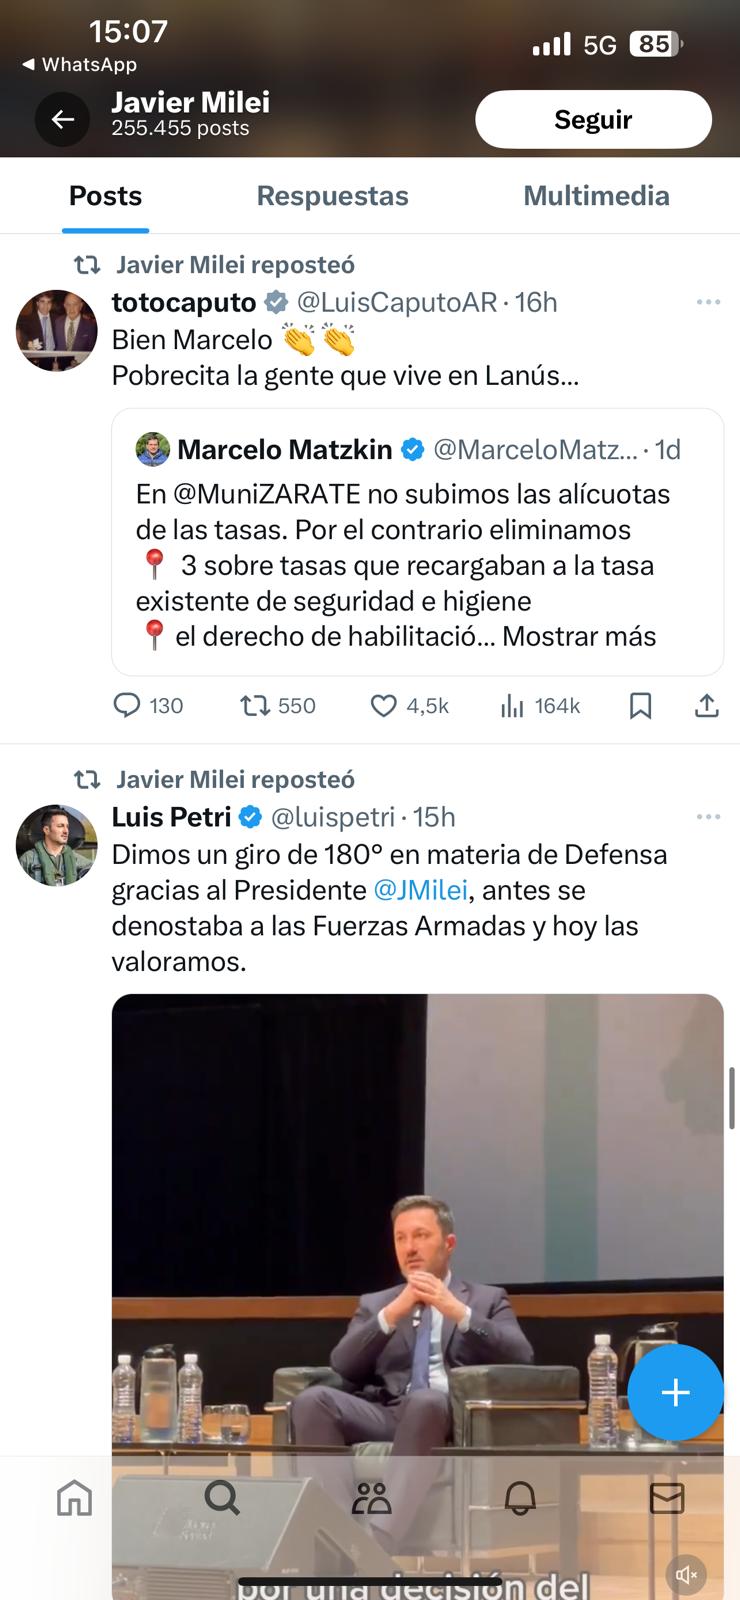The height and width of the screenshot is (1600, 740).
Task: Open the Messages envelope icon
Action: tap(667, 1498)
